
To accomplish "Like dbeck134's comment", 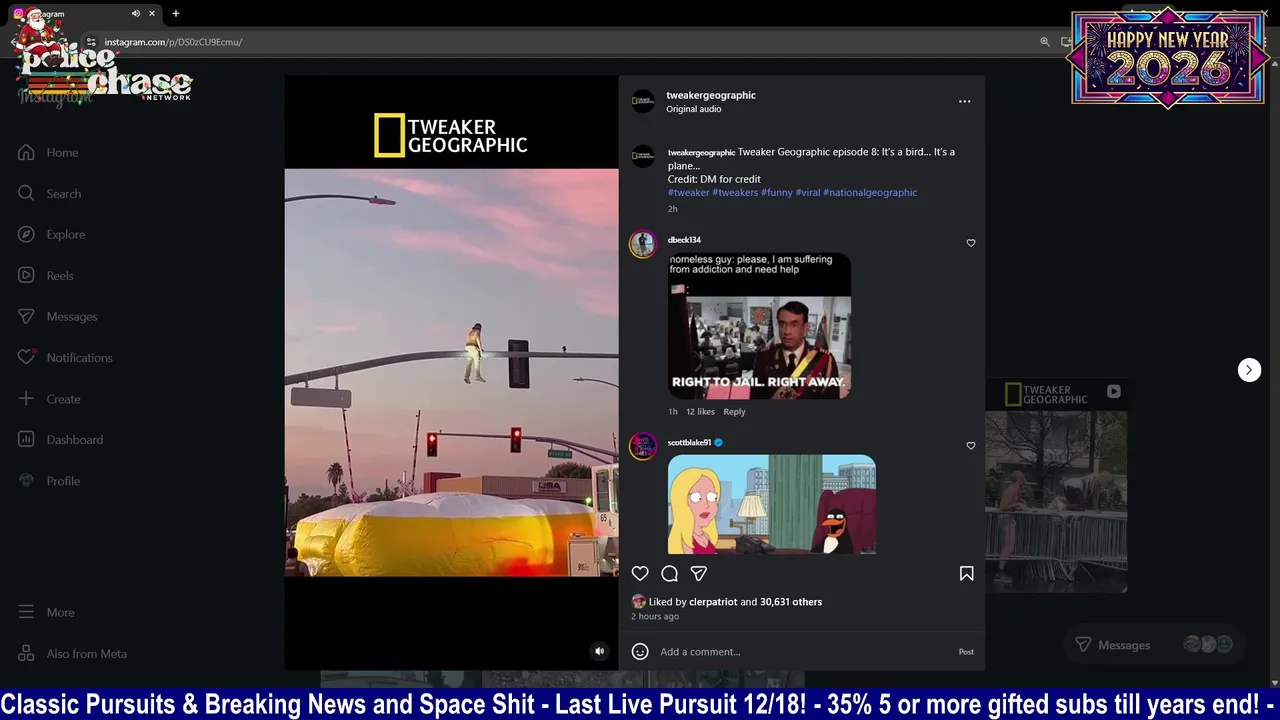I will pos(970,243).
